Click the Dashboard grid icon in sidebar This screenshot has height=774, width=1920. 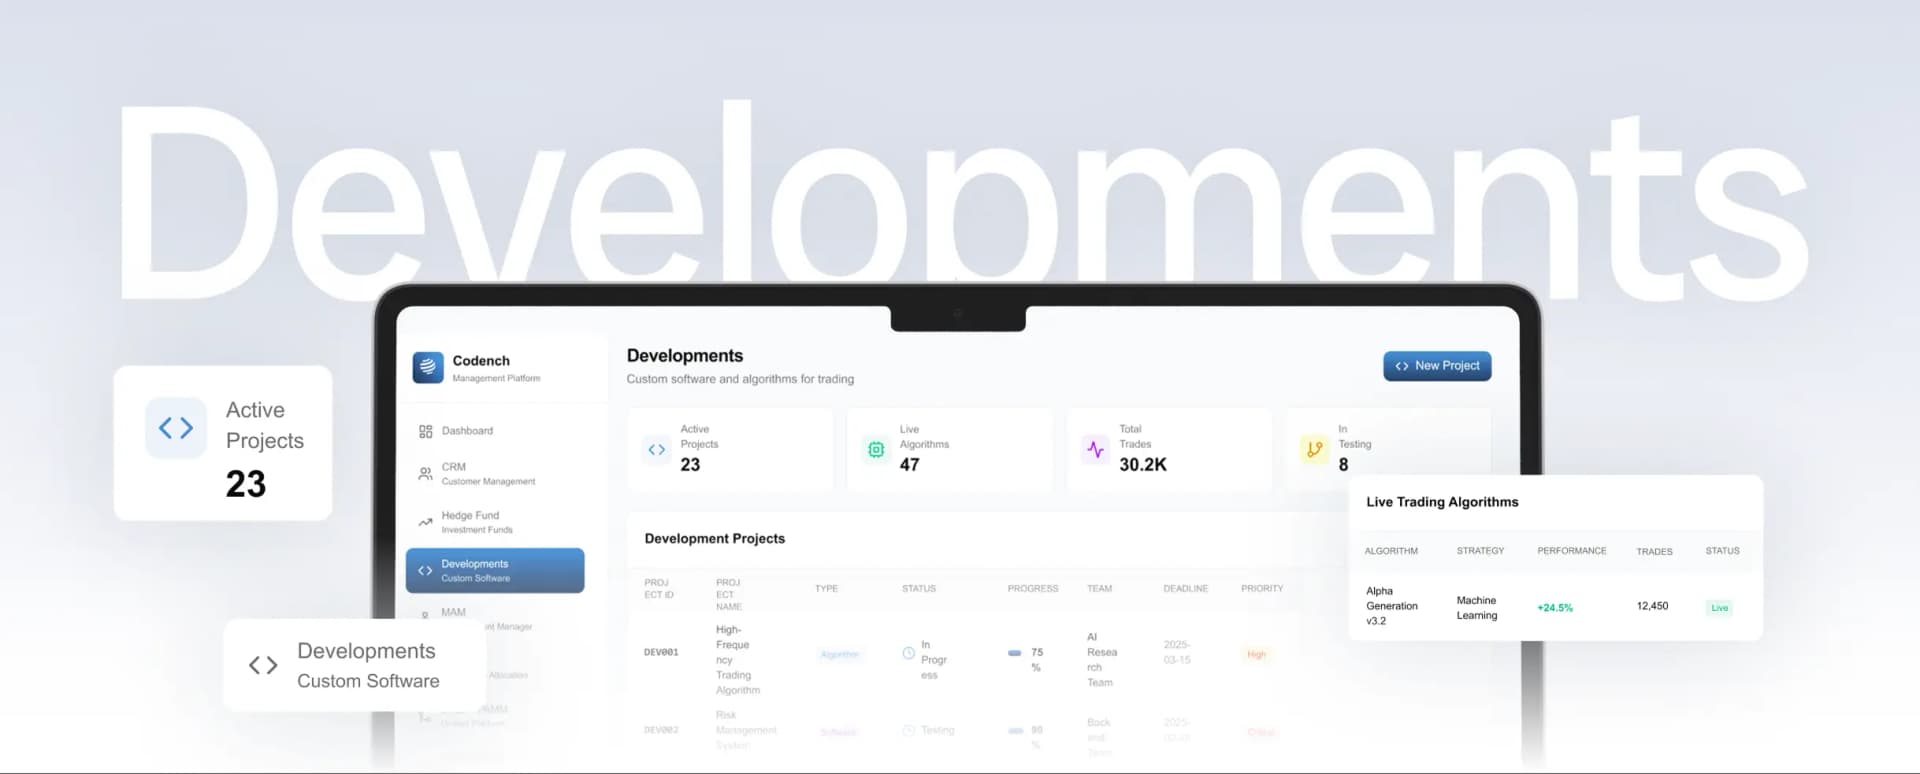[426, 431]
